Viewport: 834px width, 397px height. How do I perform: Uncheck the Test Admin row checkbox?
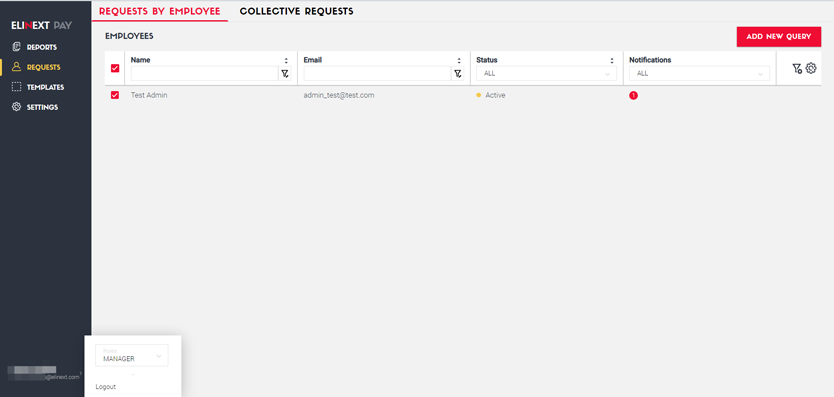[x=115, y=95]
